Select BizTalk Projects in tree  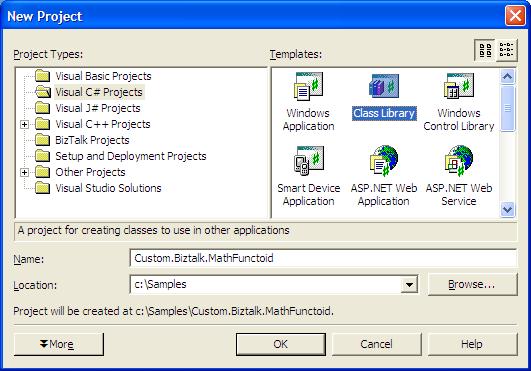click(x=92, y=140)
